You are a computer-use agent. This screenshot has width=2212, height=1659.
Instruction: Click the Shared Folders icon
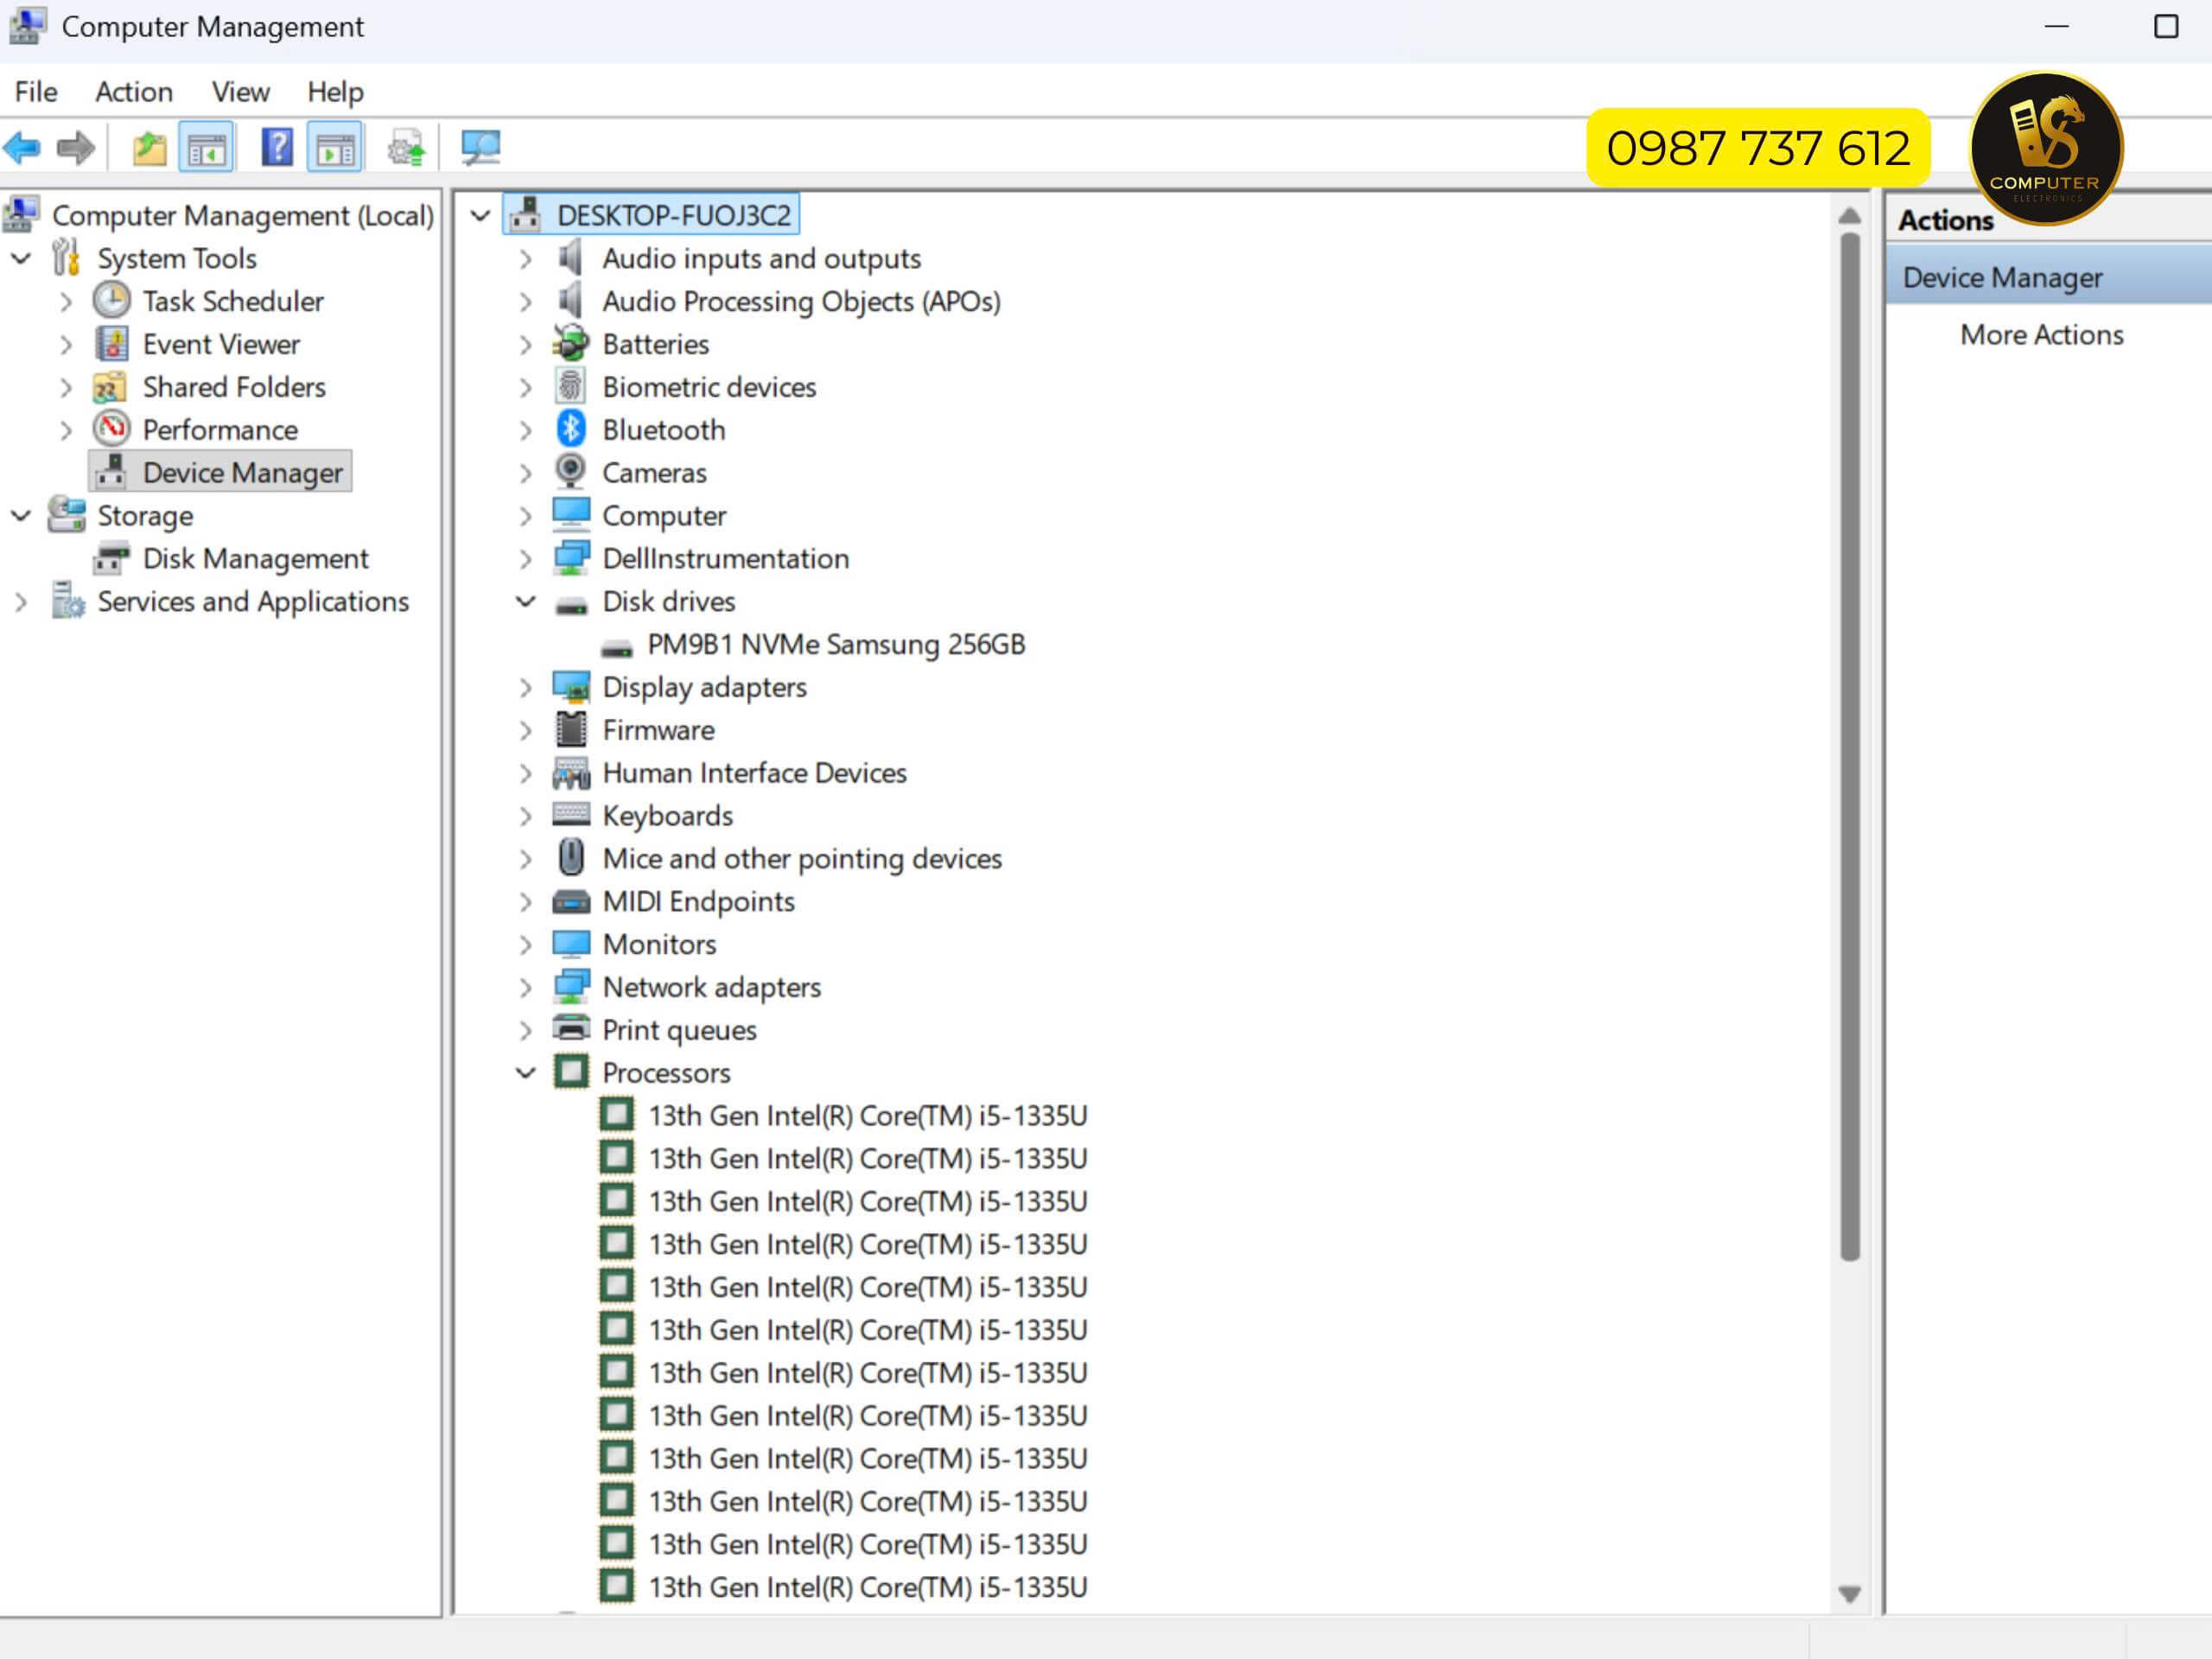[x=109, y=386]
